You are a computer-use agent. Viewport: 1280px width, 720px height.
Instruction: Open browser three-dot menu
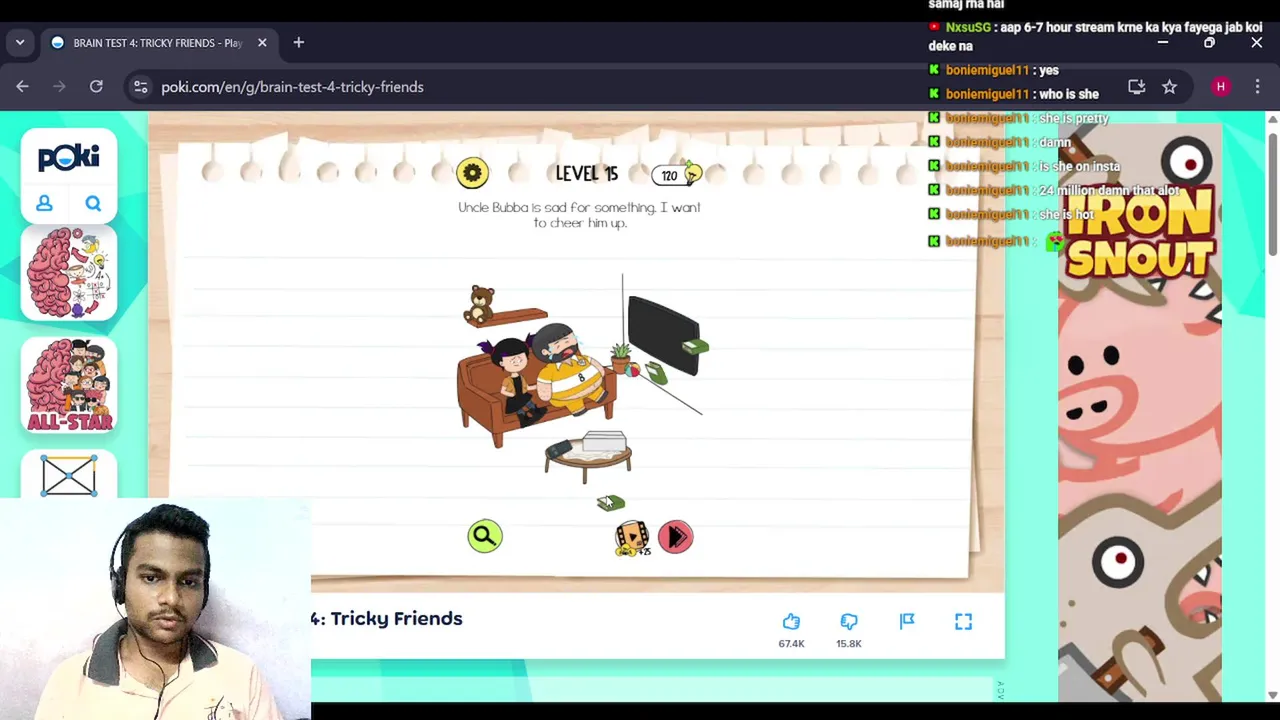point(1257,87)
